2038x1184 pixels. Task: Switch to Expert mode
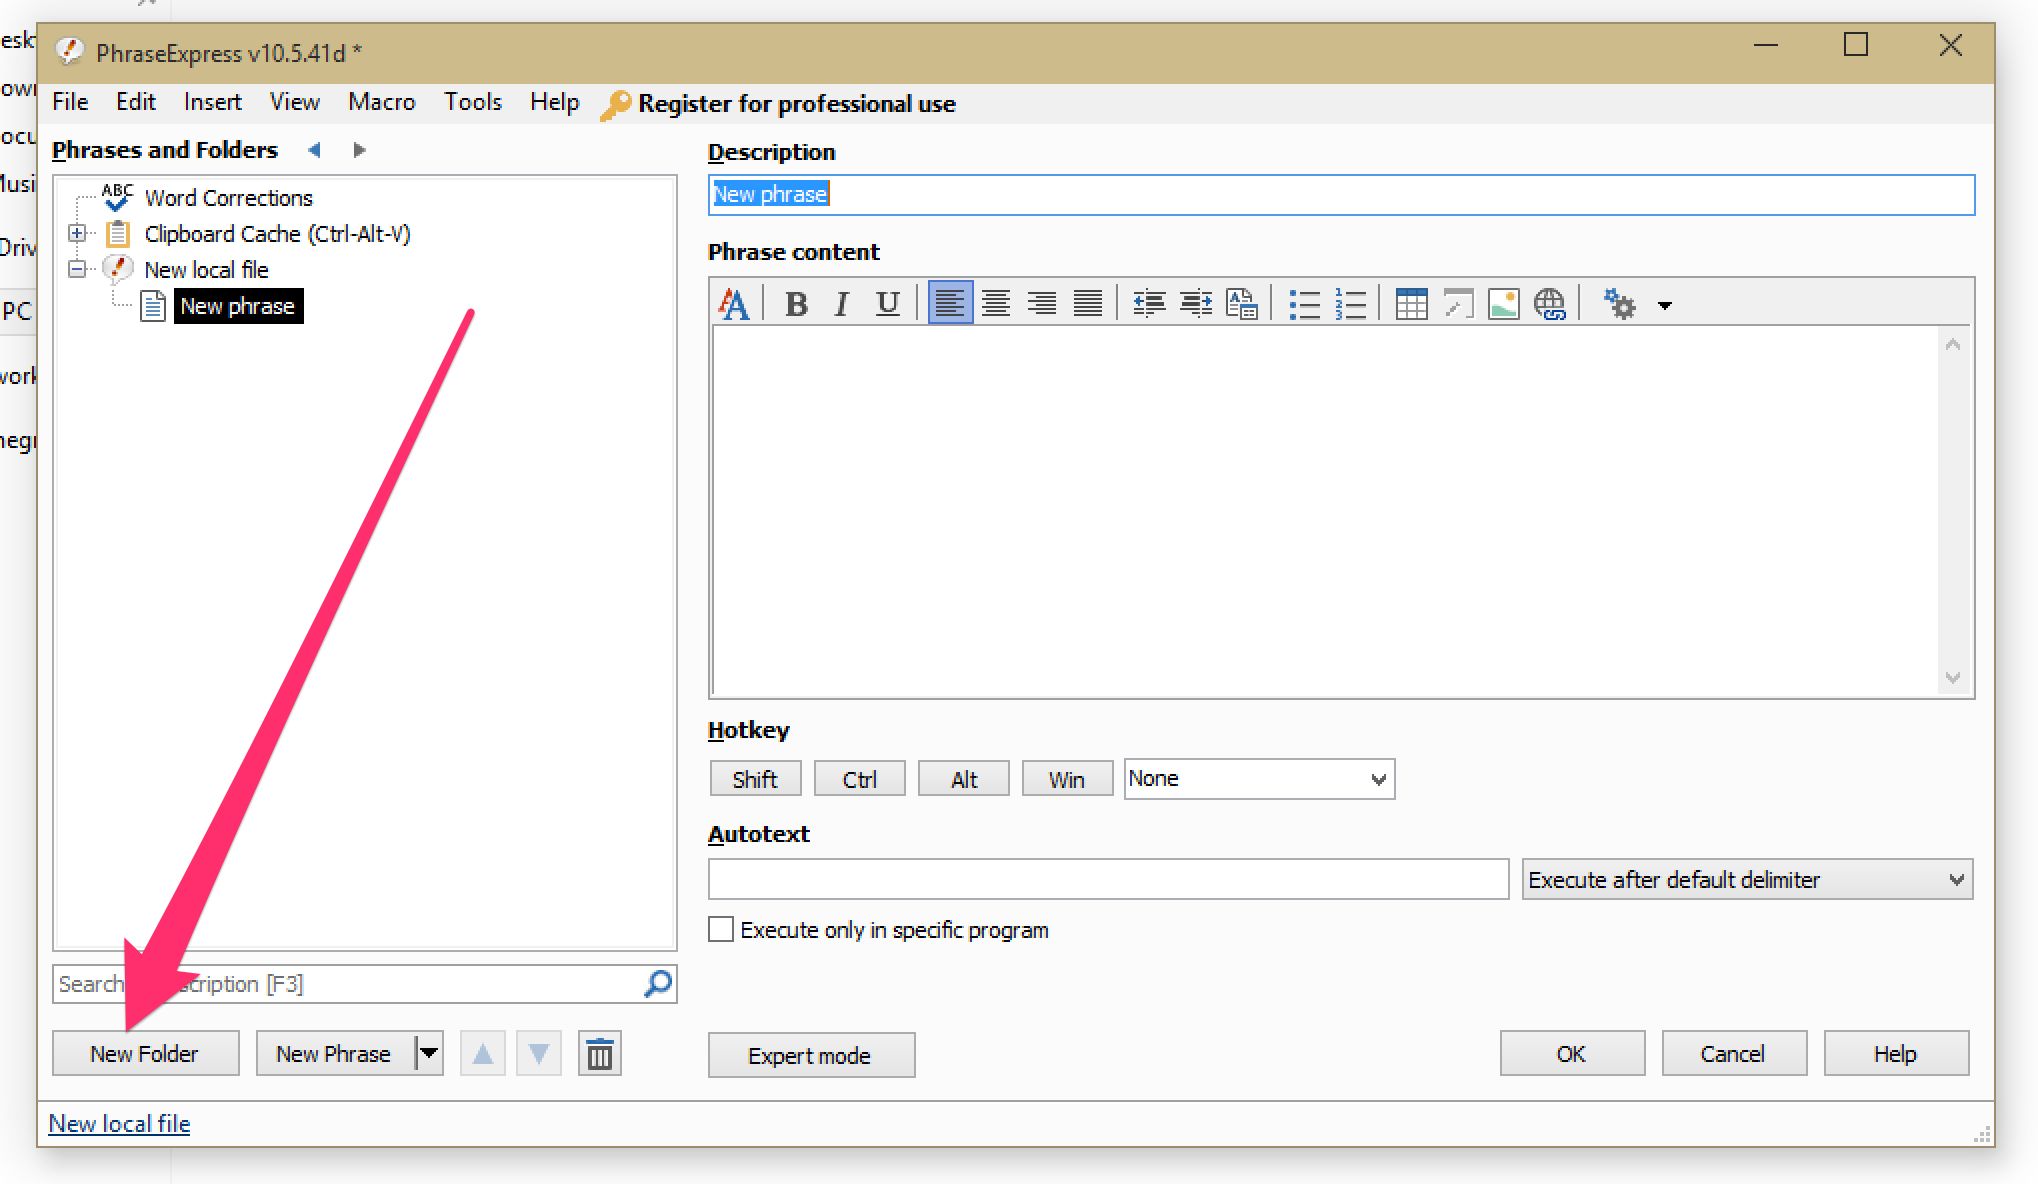811,1056
